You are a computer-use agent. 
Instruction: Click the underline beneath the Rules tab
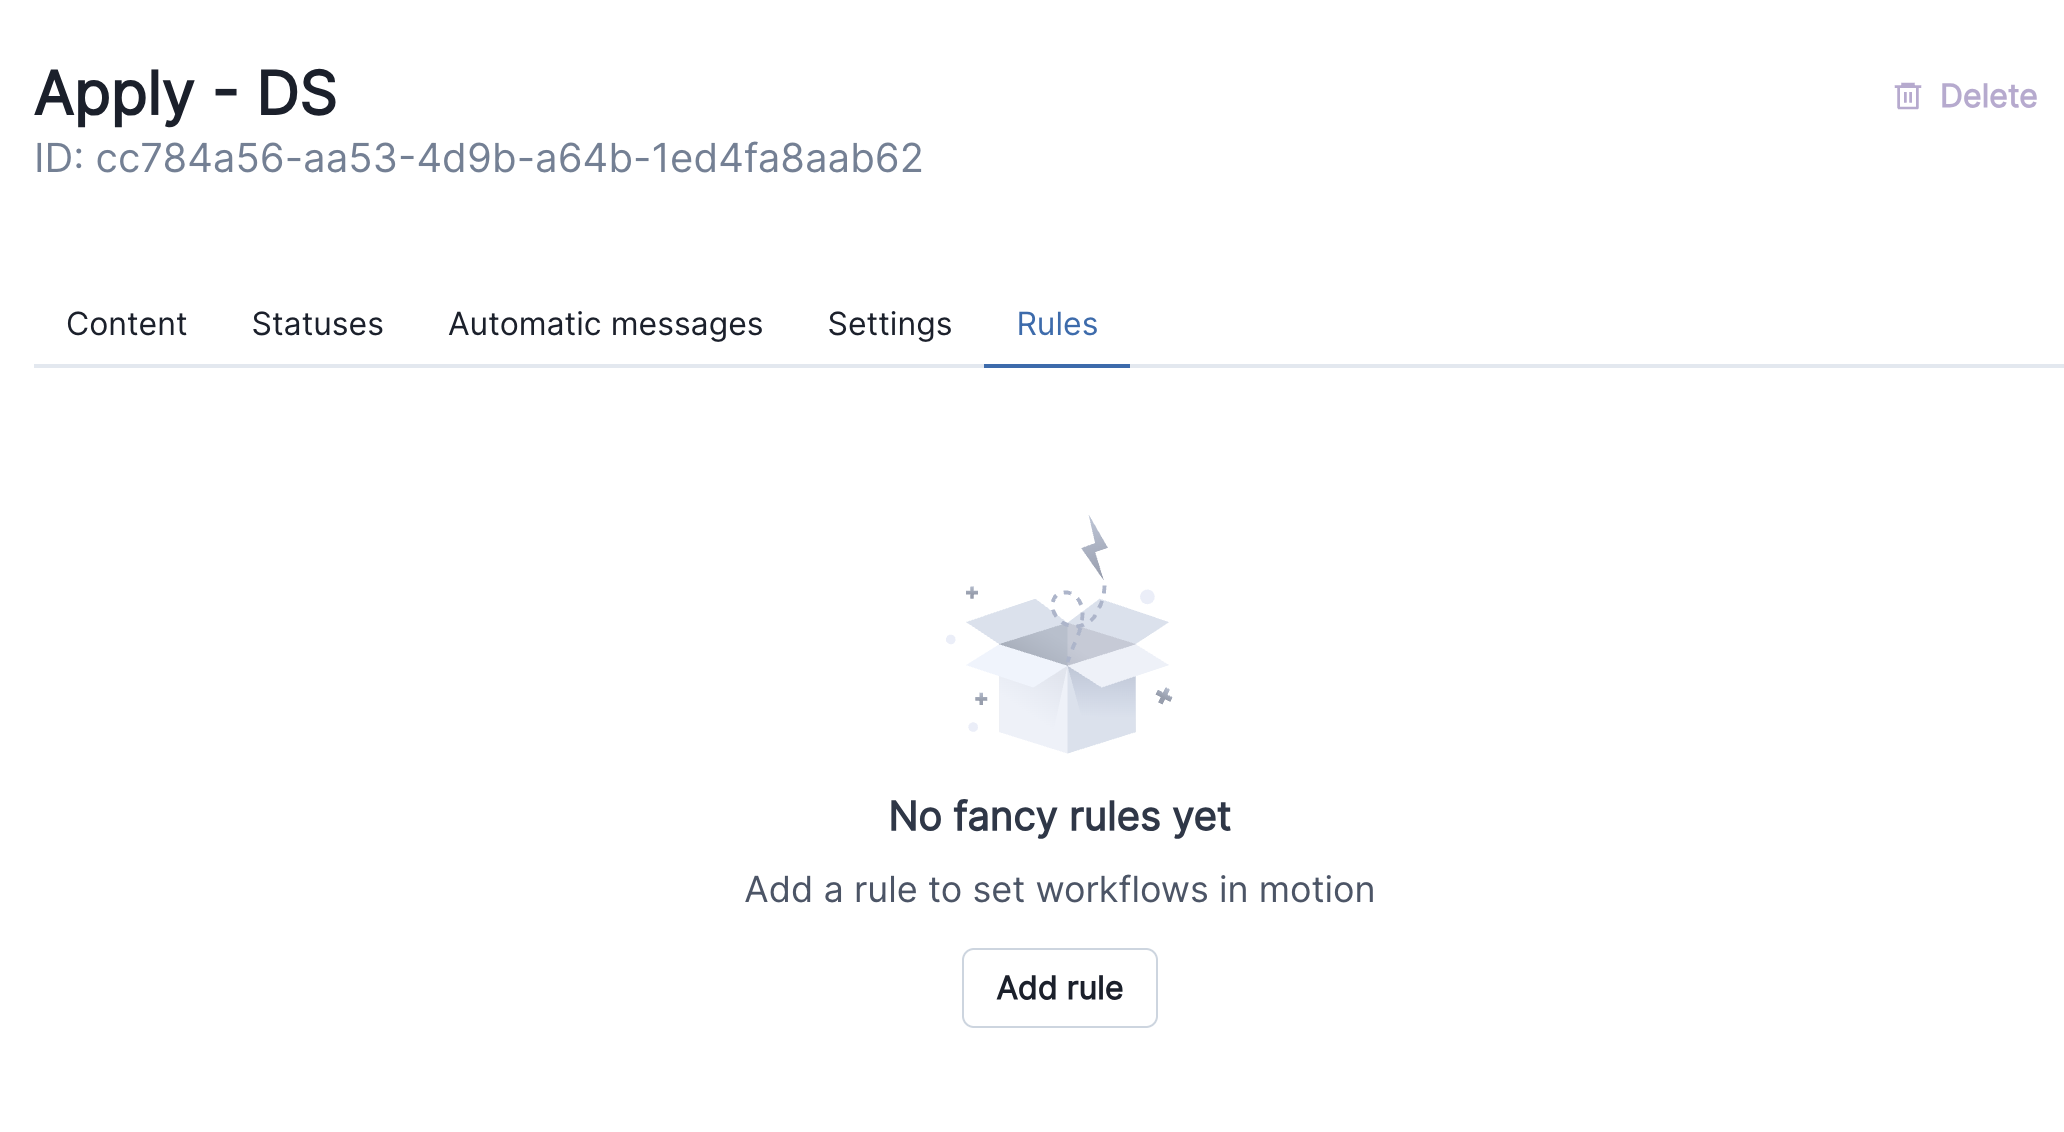click(1056, 366)
